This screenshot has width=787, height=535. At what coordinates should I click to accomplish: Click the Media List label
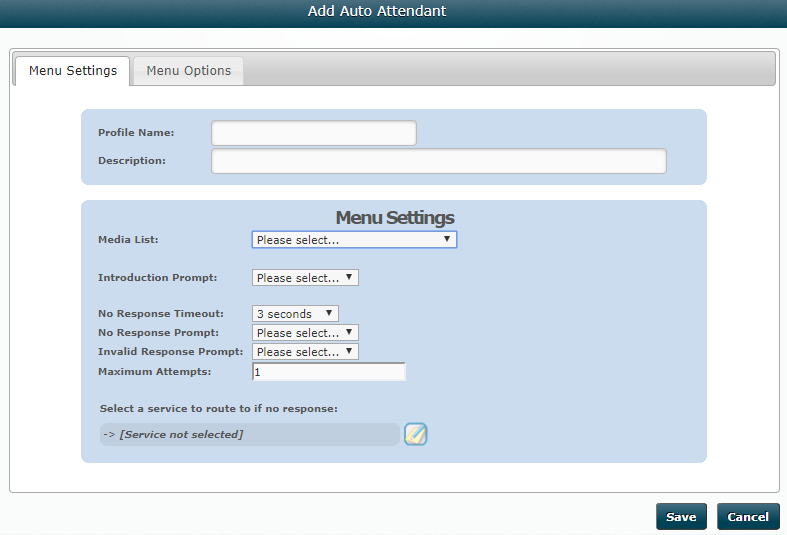point(128,239)
